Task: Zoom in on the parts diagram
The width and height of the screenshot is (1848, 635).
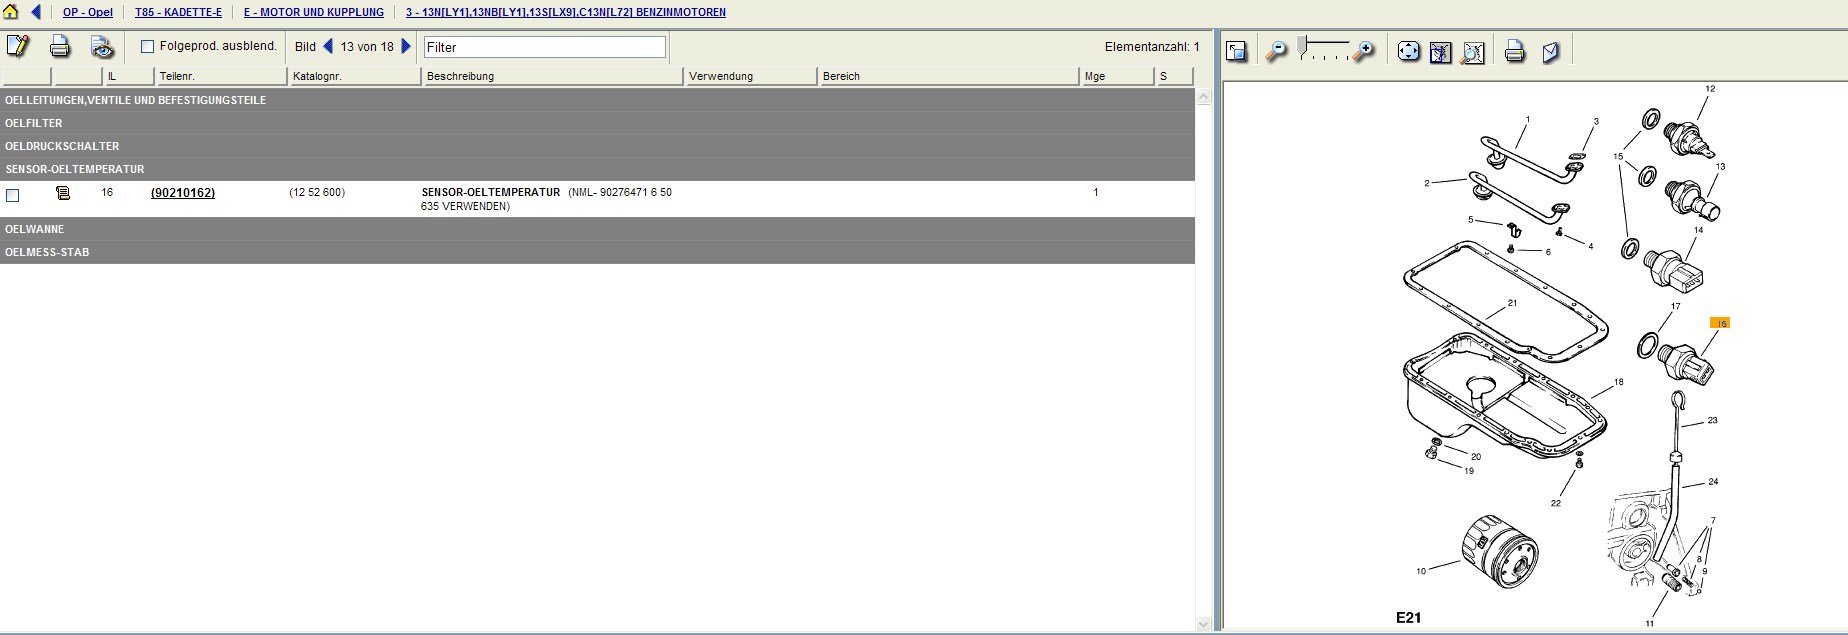Action: (x=1364, y=51)
